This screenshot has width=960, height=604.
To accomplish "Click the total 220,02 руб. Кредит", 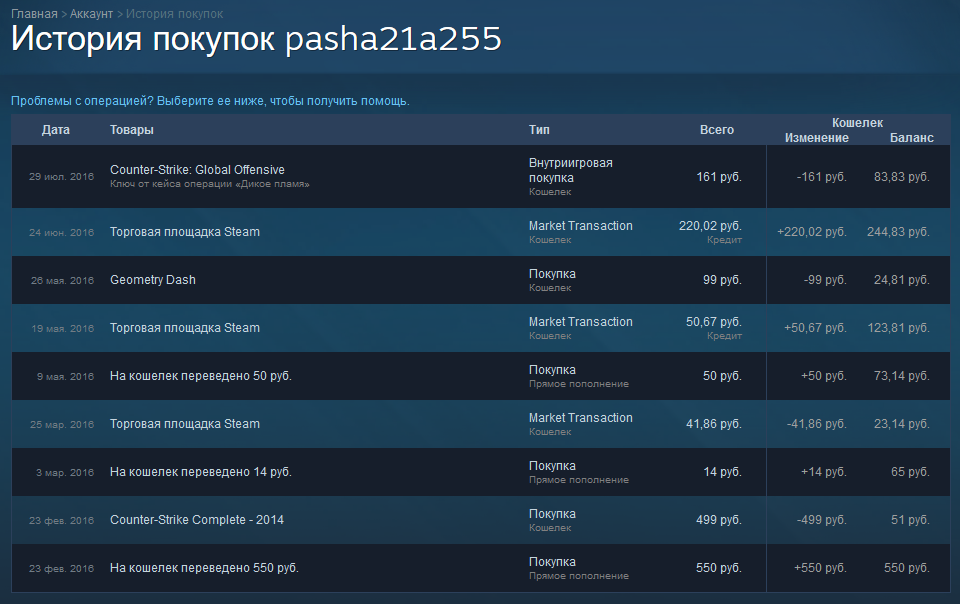I will (710, 232).
